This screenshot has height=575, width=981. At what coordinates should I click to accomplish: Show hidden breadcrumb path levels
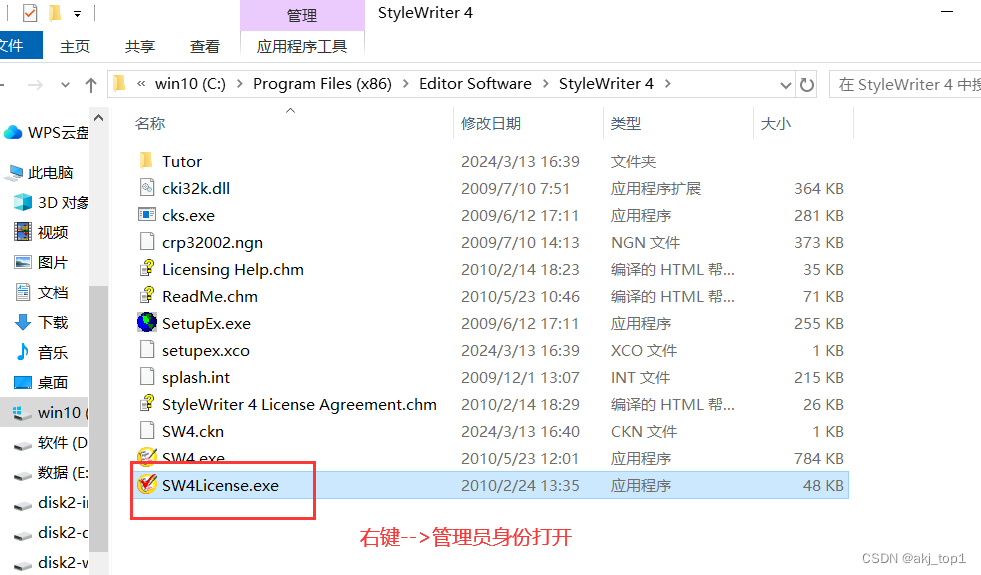141,84
